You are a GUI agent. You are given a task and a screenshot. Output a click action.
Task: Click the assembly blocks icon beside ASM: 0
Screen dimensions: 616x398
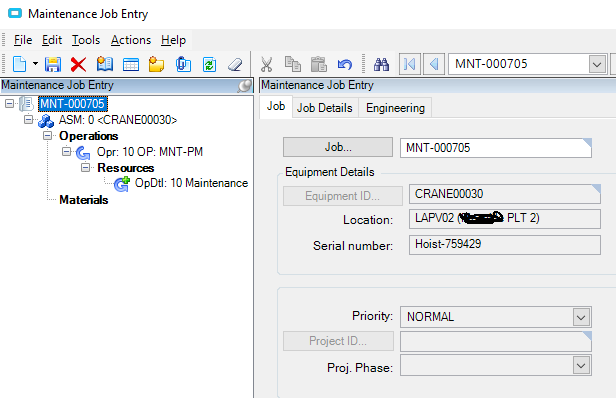(x=46, y=120)
